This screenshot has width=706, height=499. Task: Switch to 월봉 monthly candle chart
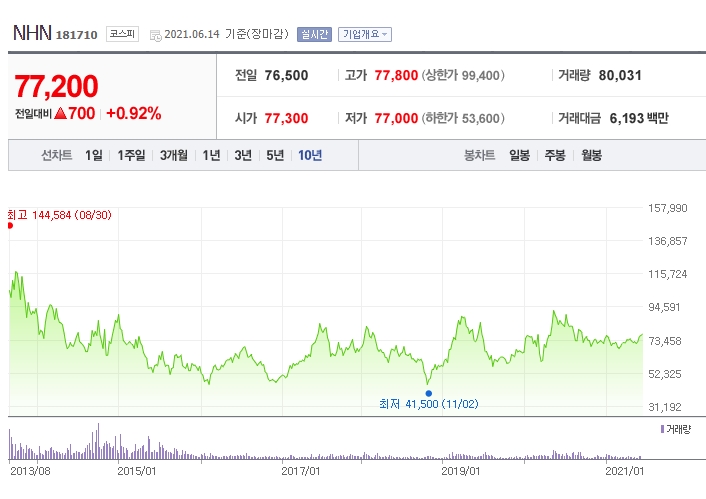point(591,155)
